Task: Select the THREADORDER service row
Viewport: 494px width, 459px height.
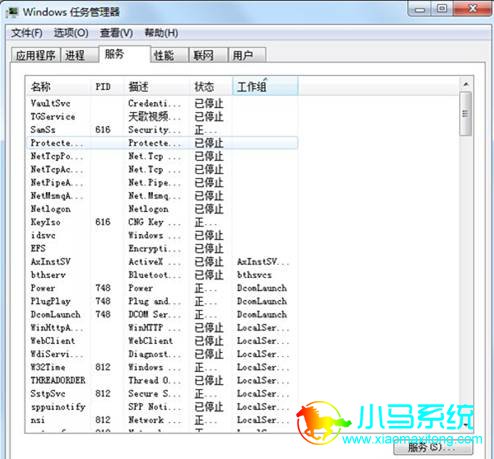Action: tap(162, 380)
